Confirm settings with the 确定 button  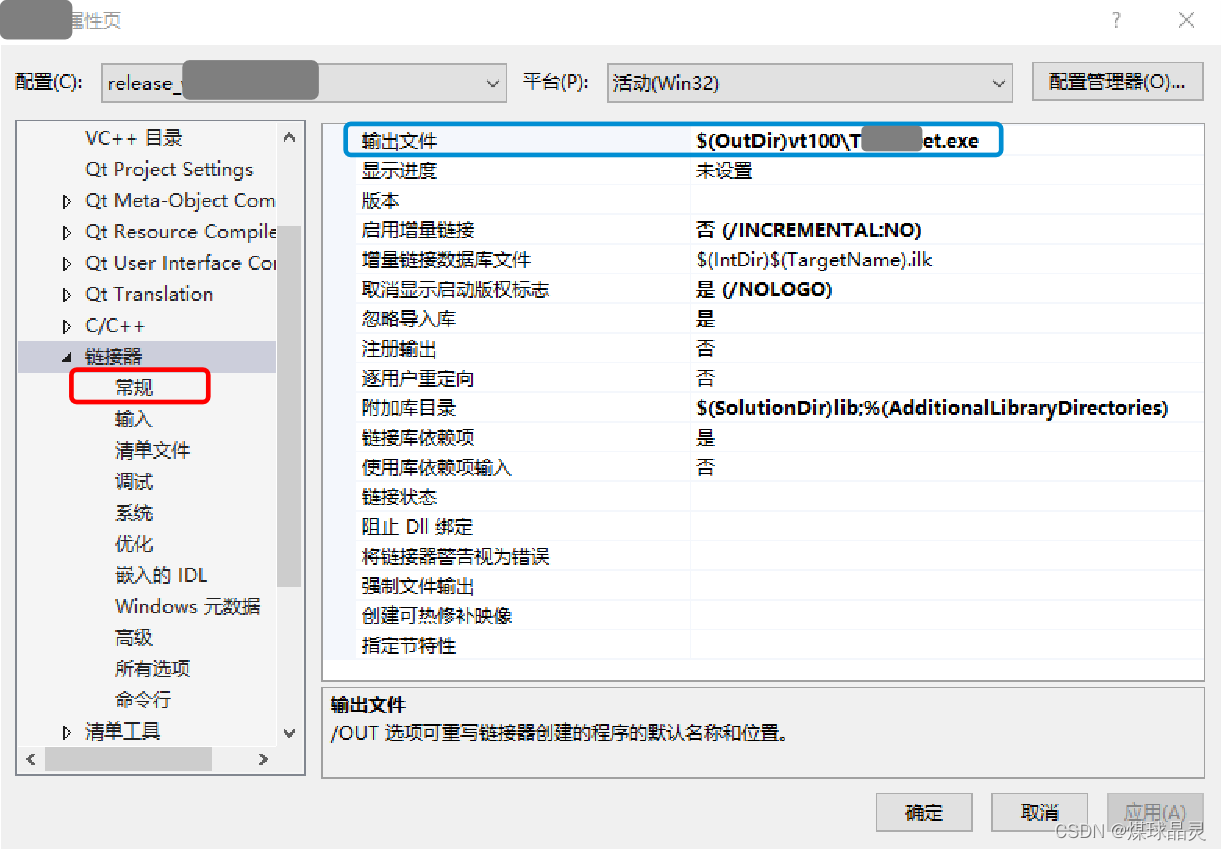(923, 812)
